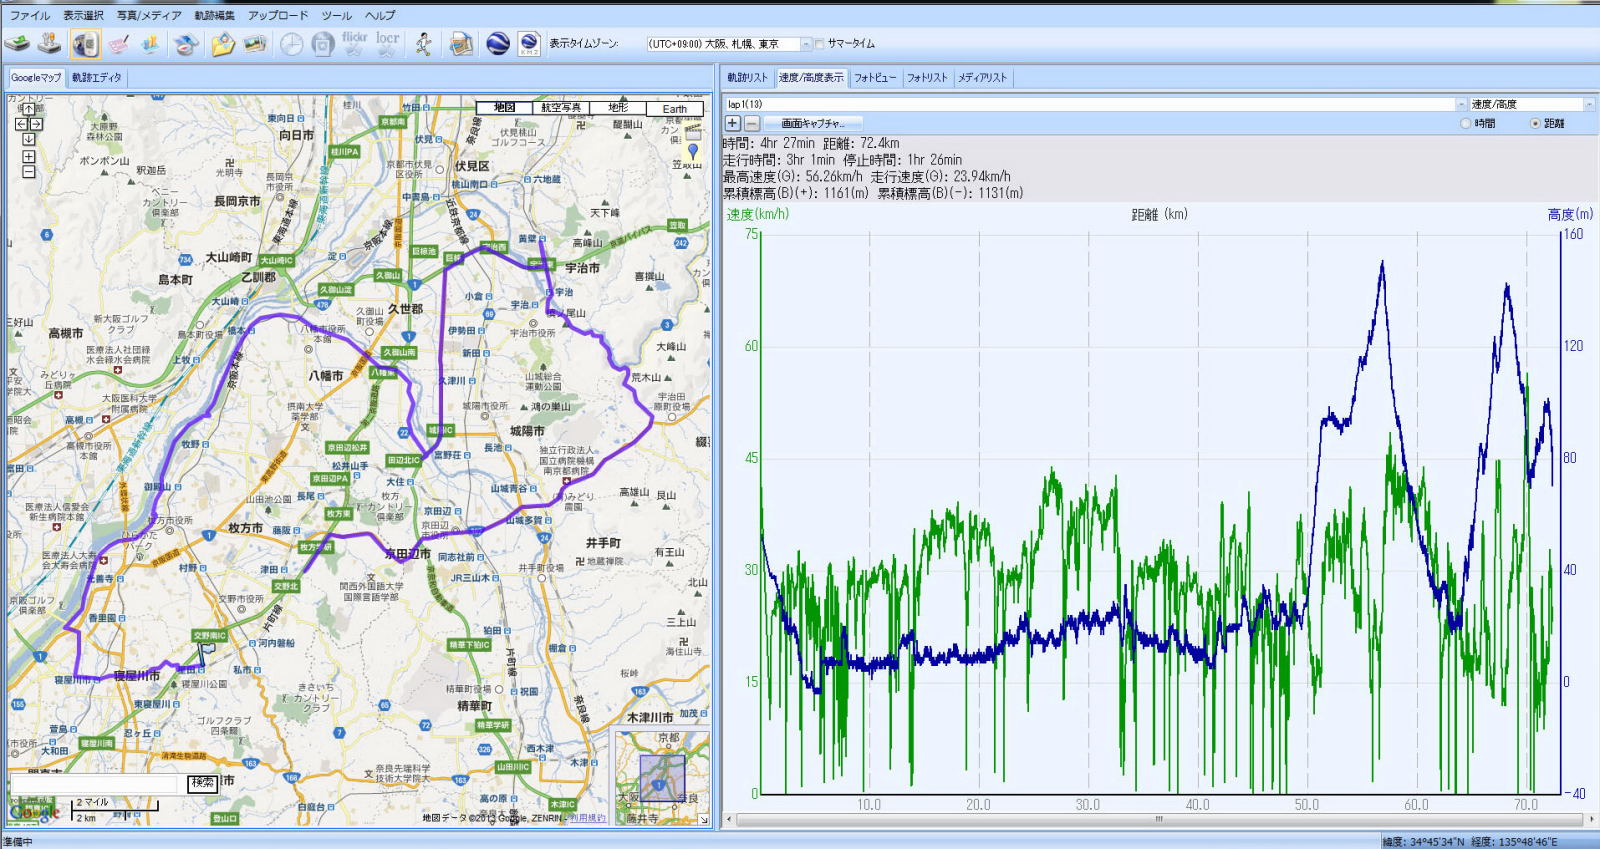Switch to the メディアリスト tab
Viewport: 1600px width, 849px height.
pyautogui.click(x=983, y=77)
